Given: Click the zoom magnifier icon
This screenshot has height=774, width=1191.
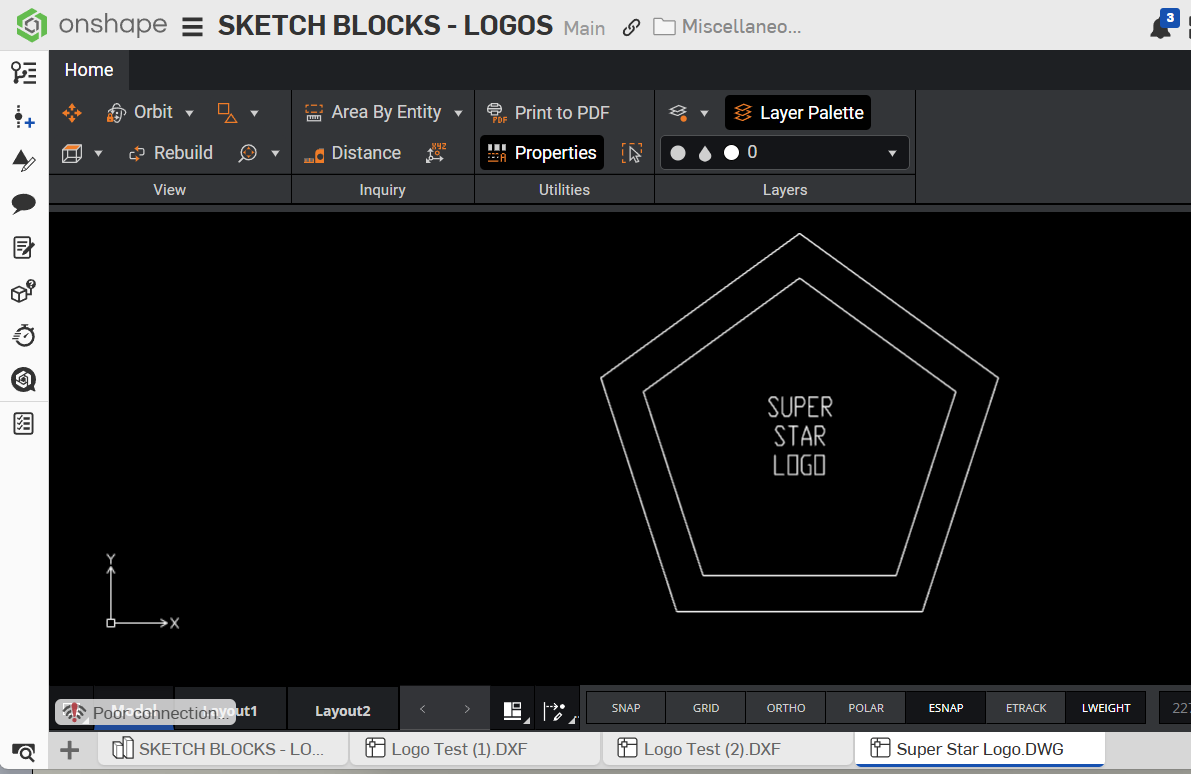Looking at the screenshot, I should tap(248, 153).
